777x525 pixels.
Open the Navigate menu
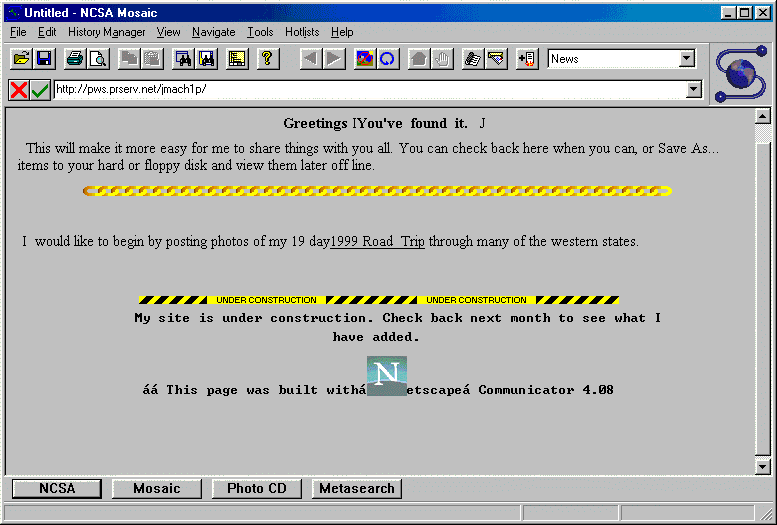214,32
